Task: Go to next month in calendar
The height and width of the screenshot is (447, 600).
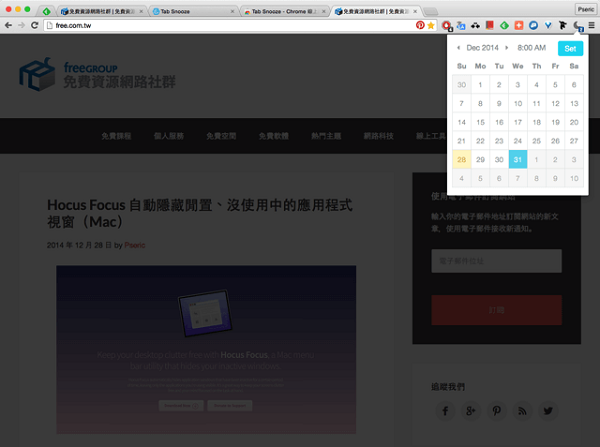Action: click(507, 48)
